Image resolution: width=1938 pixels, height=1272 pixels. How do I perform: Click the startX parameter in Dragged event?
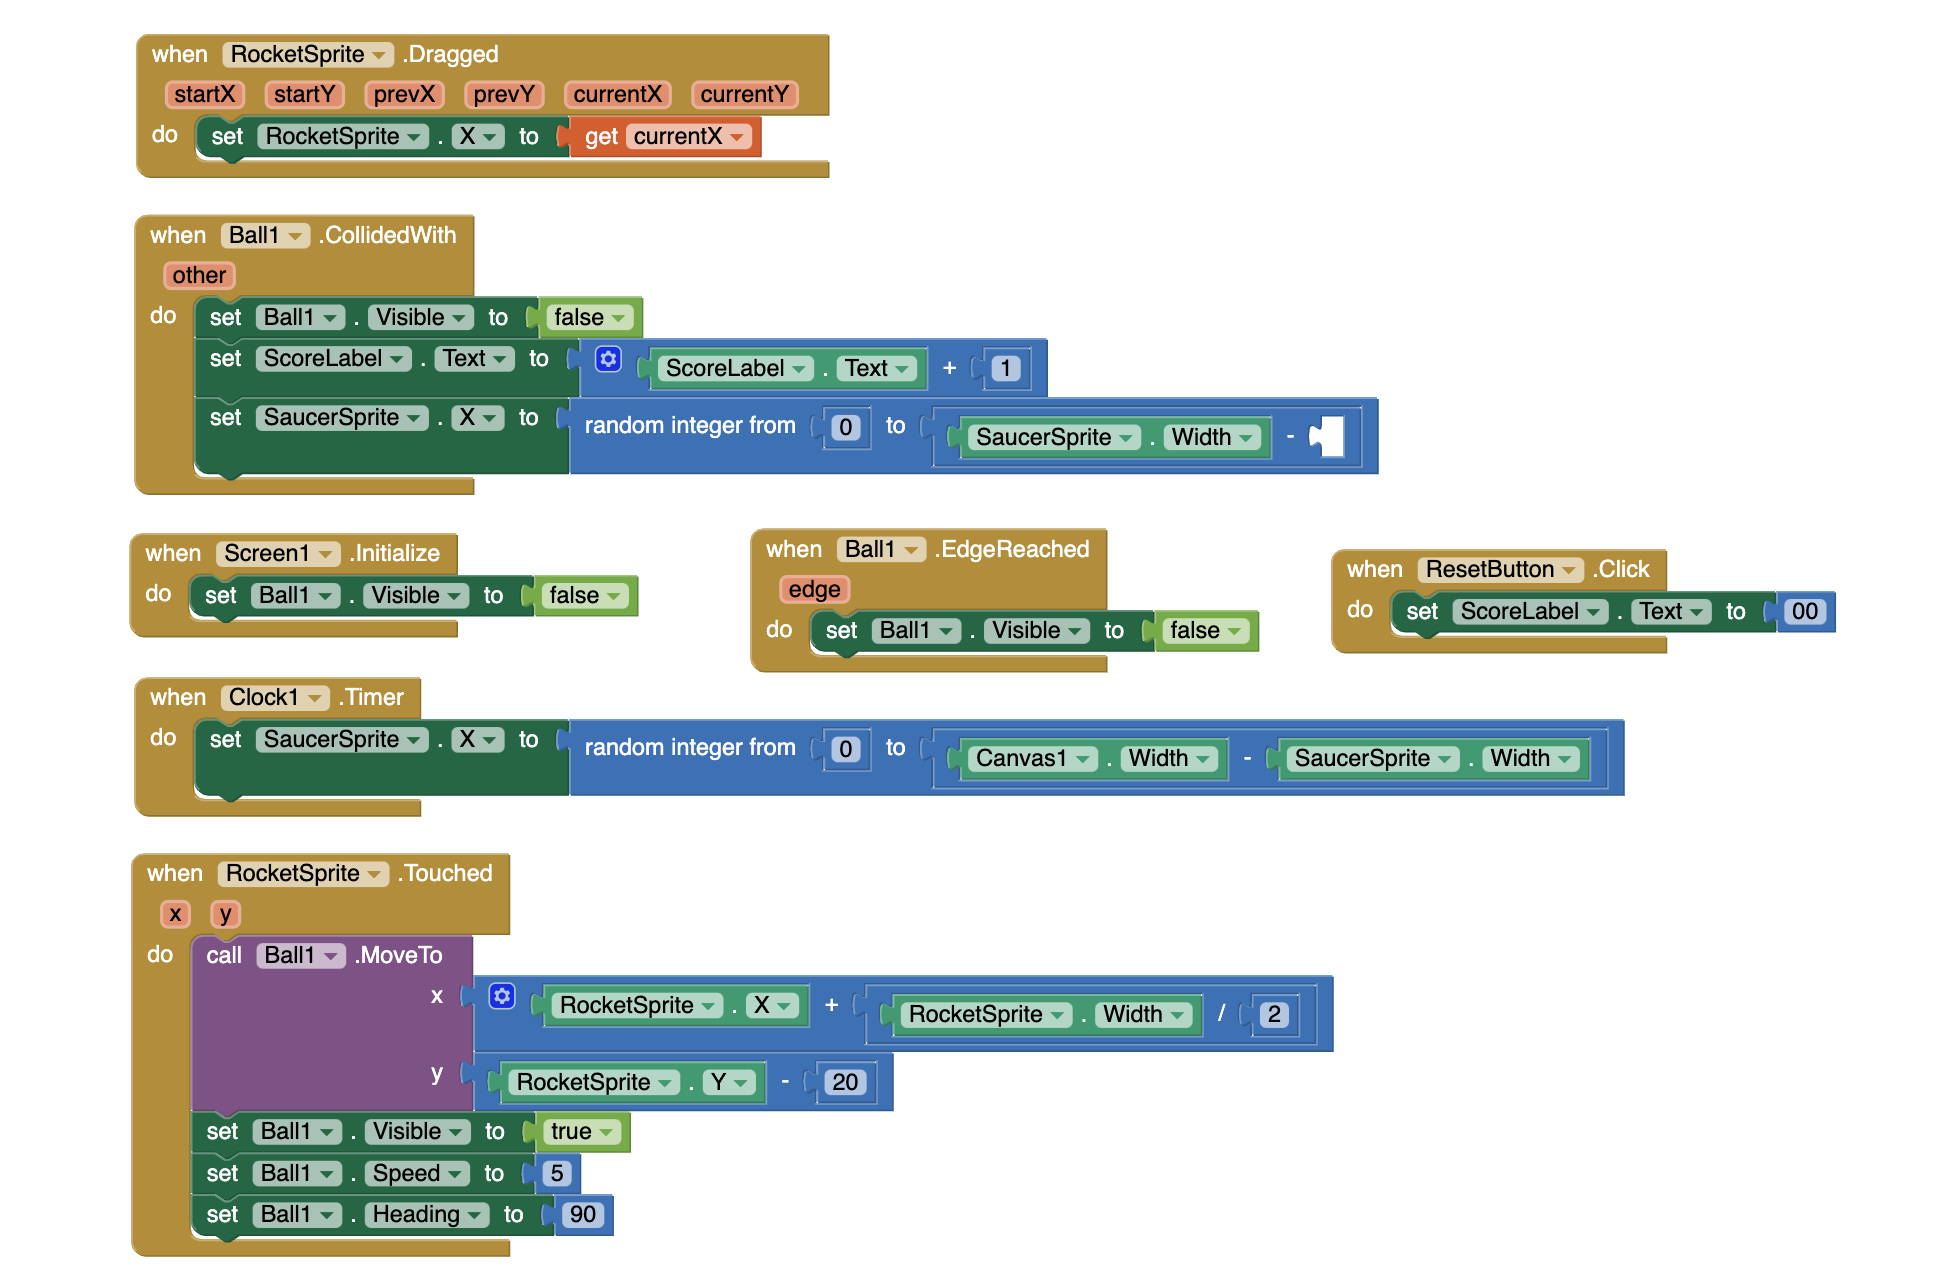204,95
